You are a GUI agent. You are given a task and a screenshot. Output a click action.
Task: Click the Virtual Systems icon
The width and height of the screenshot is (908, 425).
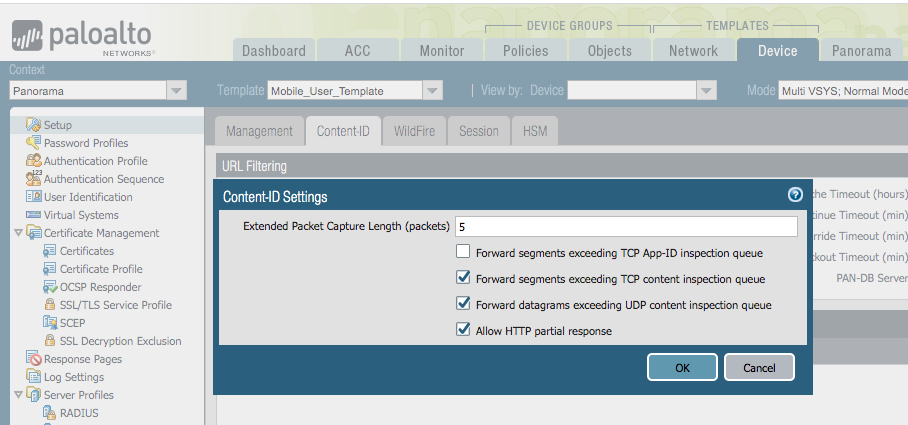[34, 215]
